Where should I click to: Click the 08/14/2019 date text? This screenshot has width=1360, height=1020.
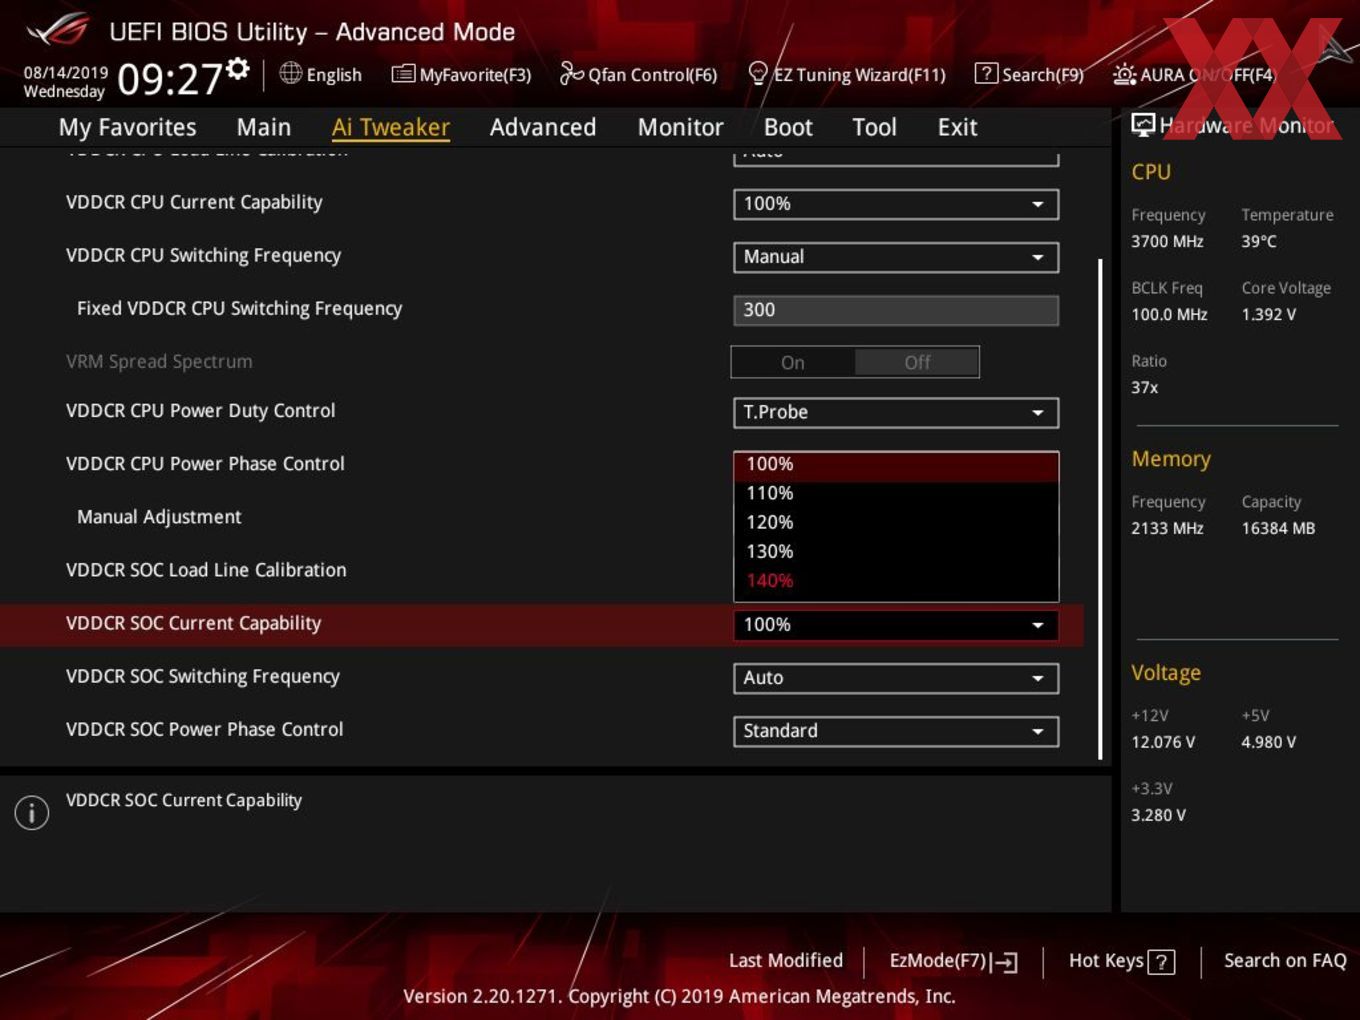click(65, 73)
